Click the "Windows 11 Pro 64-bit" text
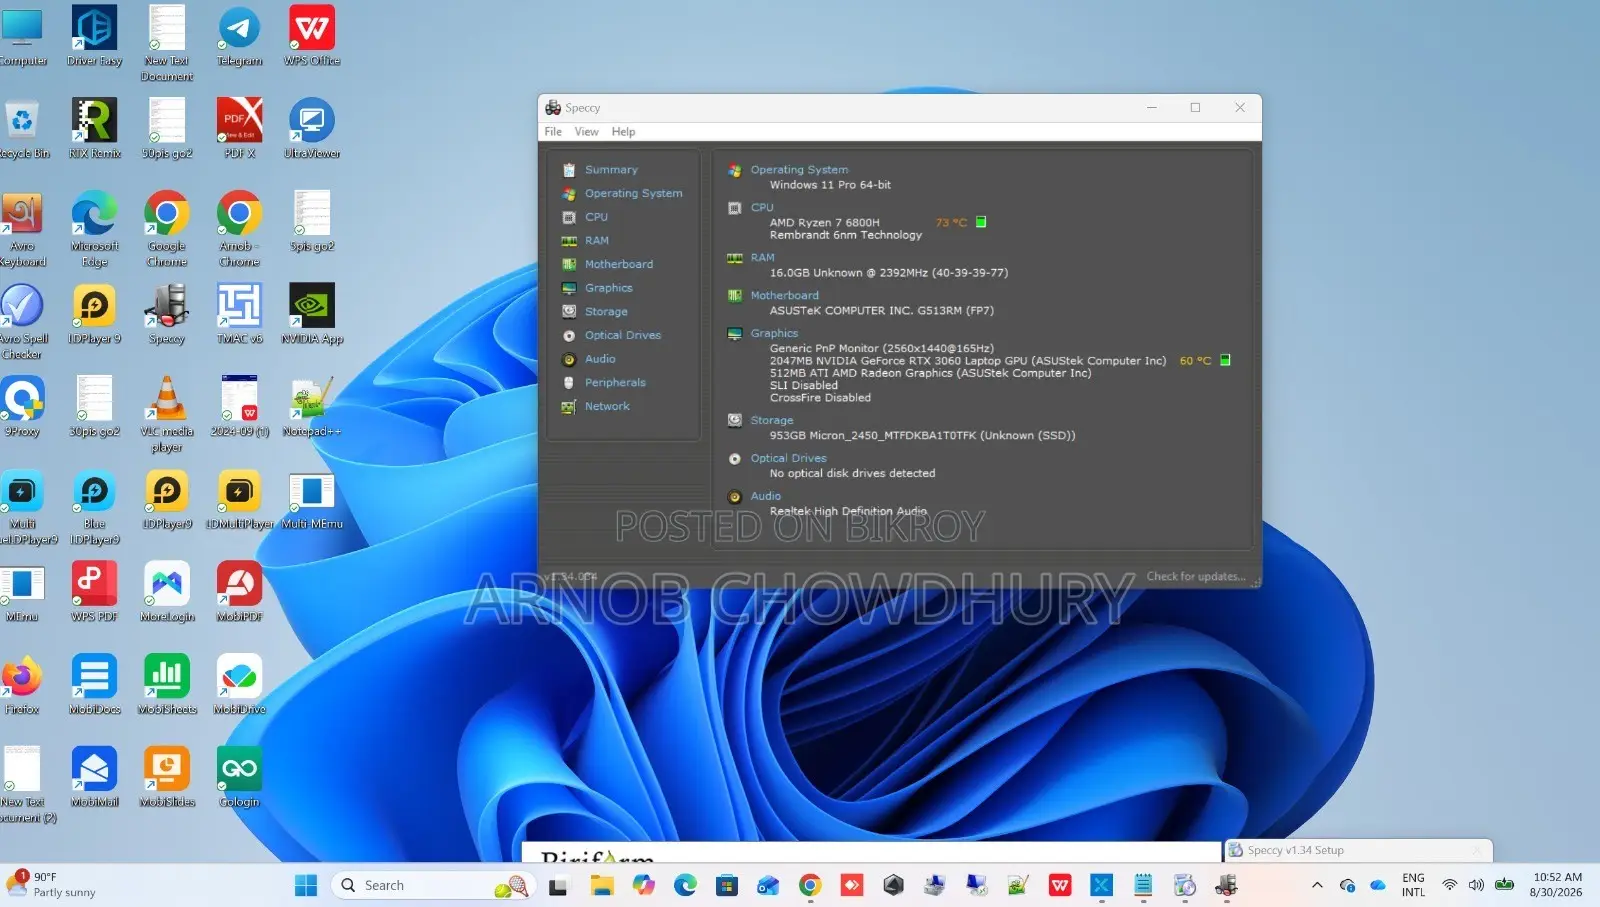This screenshot has height=907, width=1600. (x=830, y=185)
